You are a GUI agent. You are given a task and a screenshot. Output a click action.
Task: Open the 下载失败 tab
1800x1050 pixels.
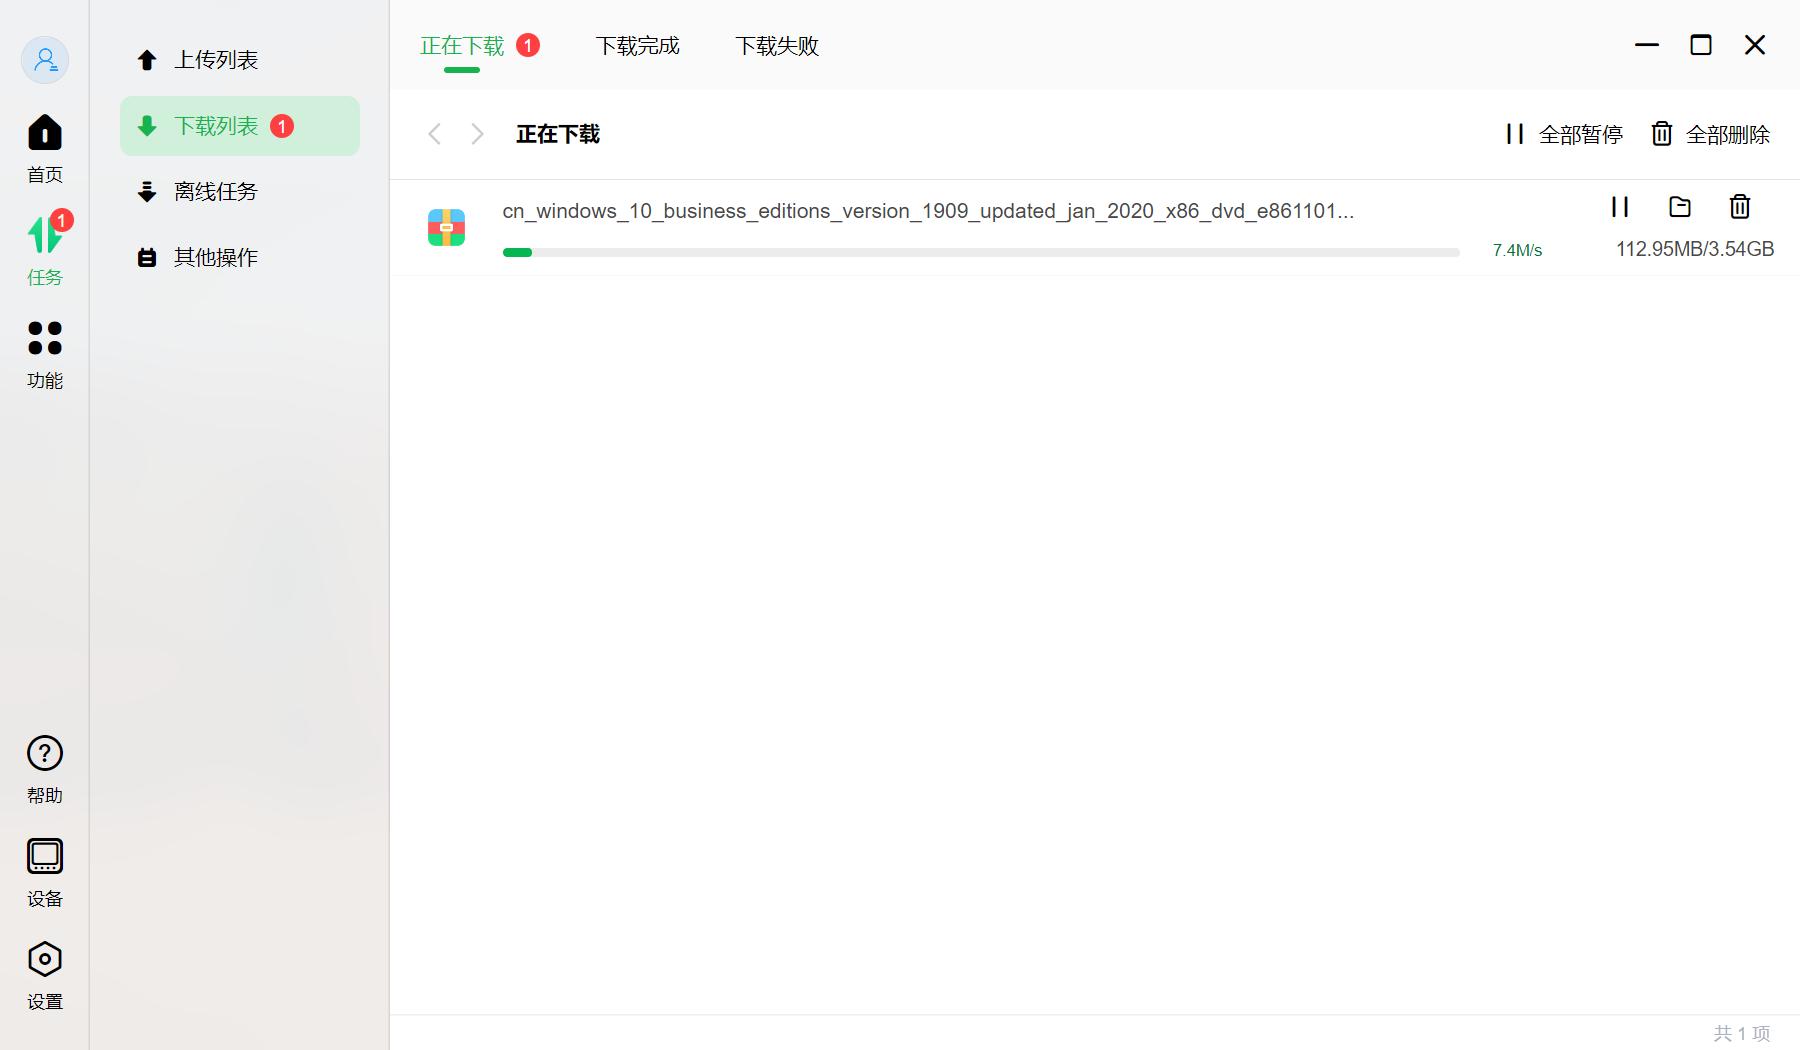777,45
